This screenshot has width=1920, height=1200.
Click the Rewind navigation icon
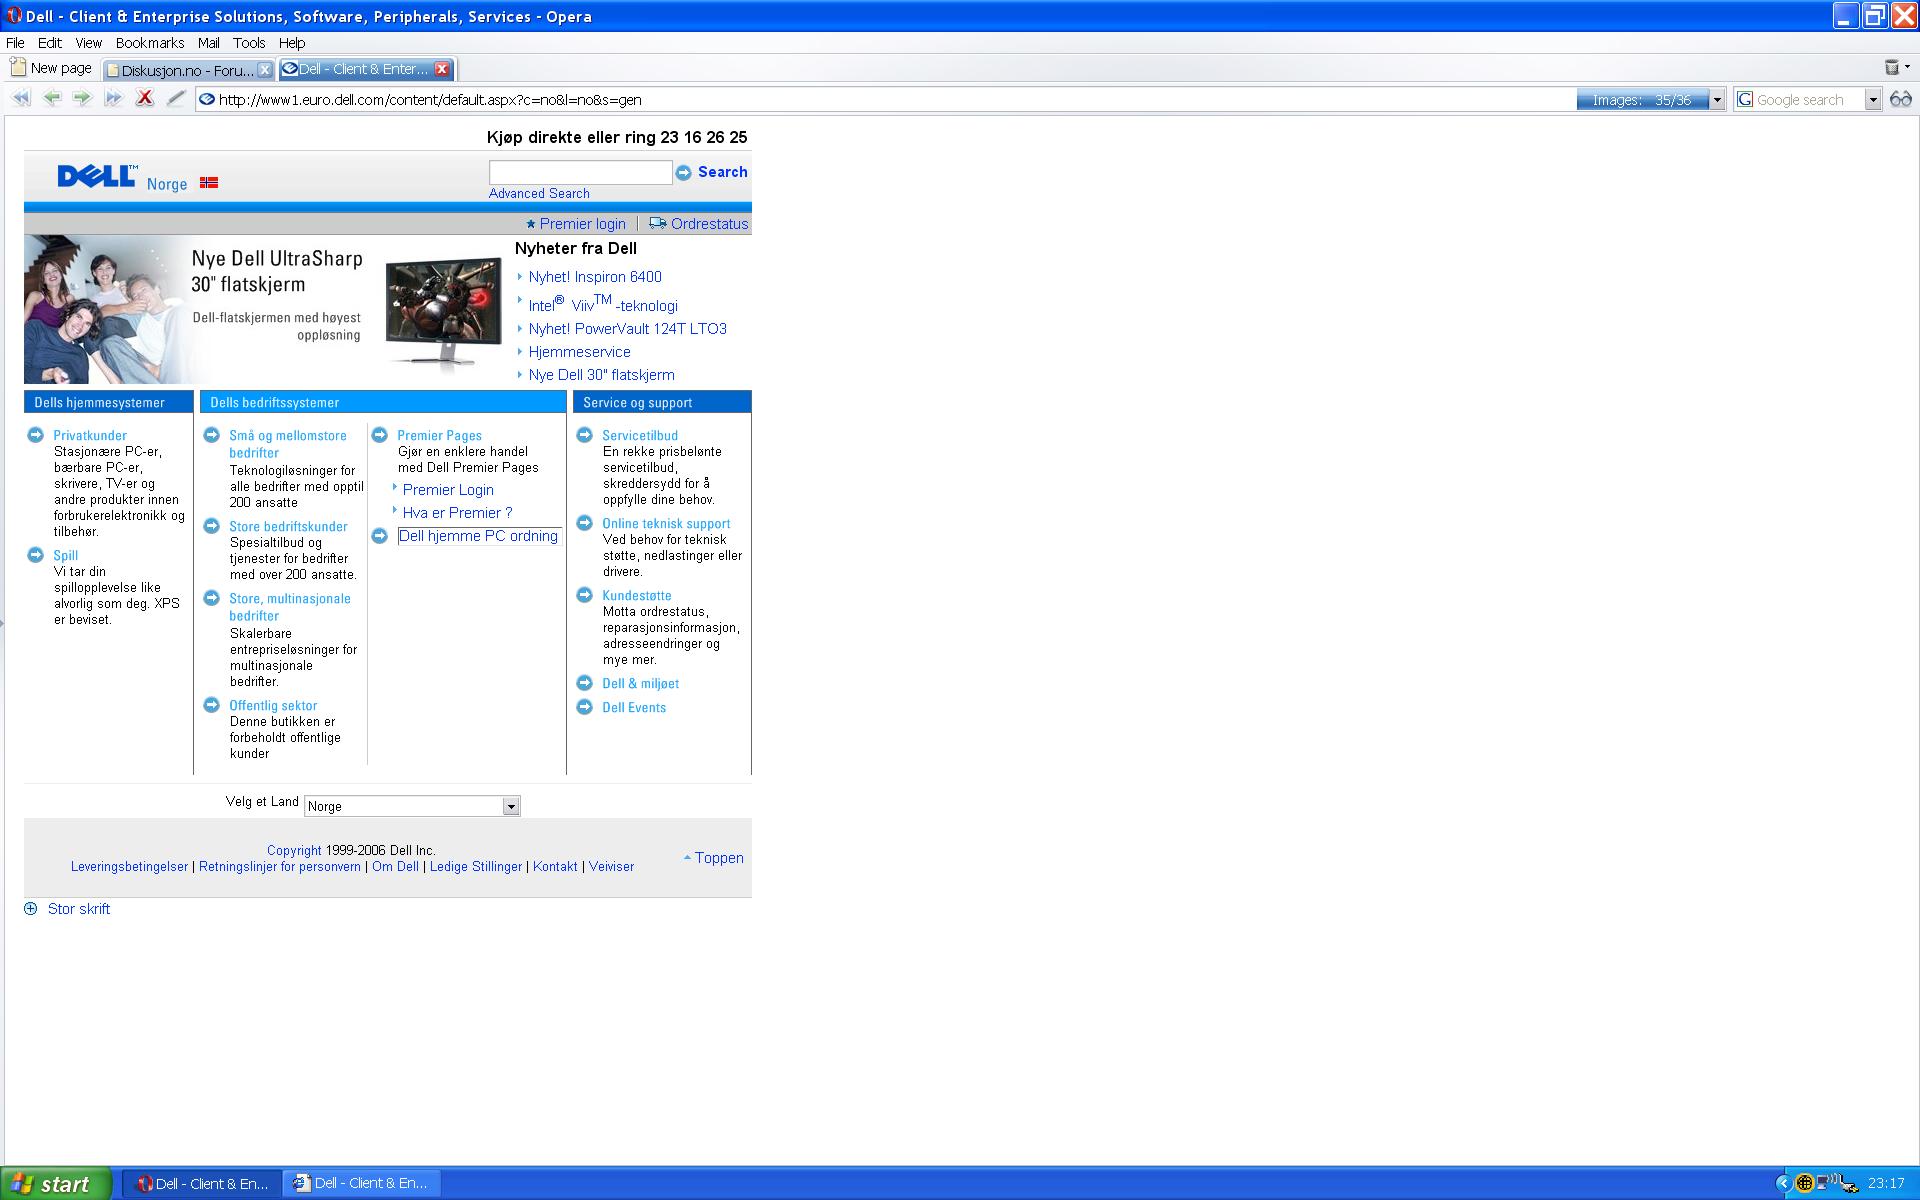[x=21, y=98]
